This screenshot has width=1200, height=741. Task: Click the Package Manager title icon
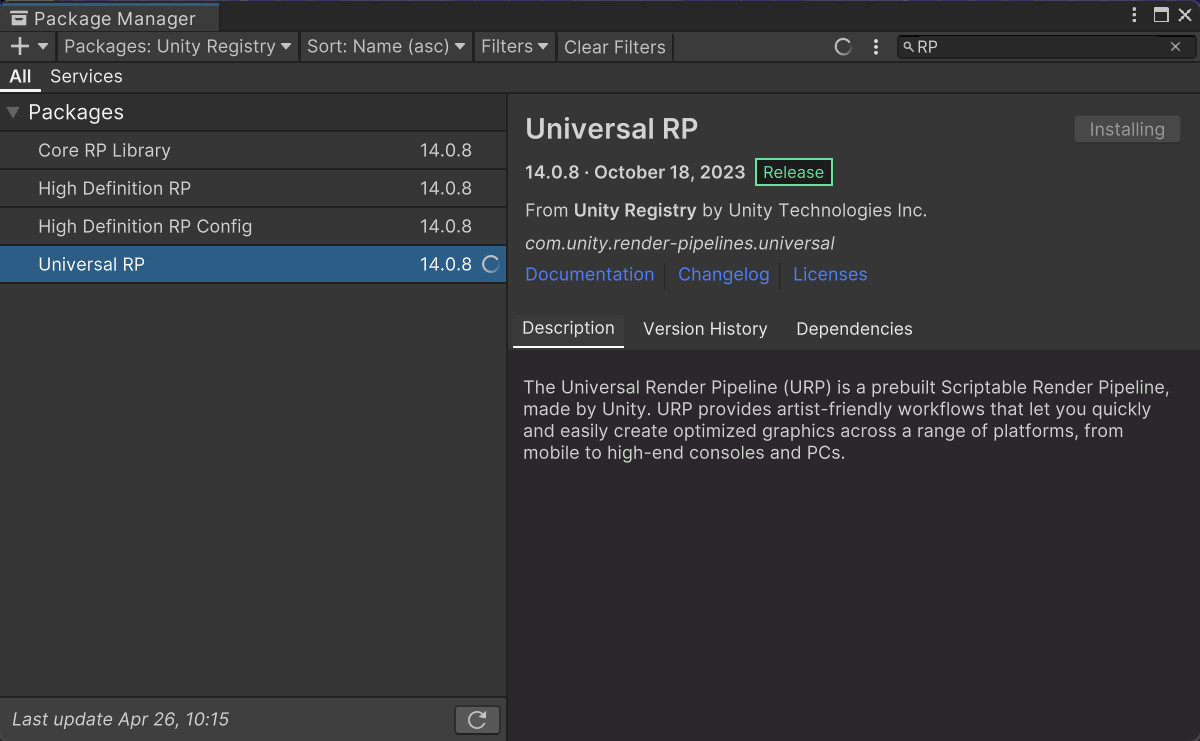click(x=18, y=17)
